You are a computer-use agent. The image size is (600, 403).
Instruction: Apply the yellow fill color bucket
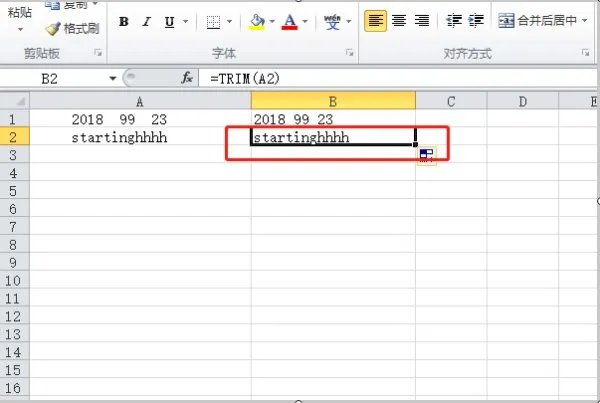[256, 22]
